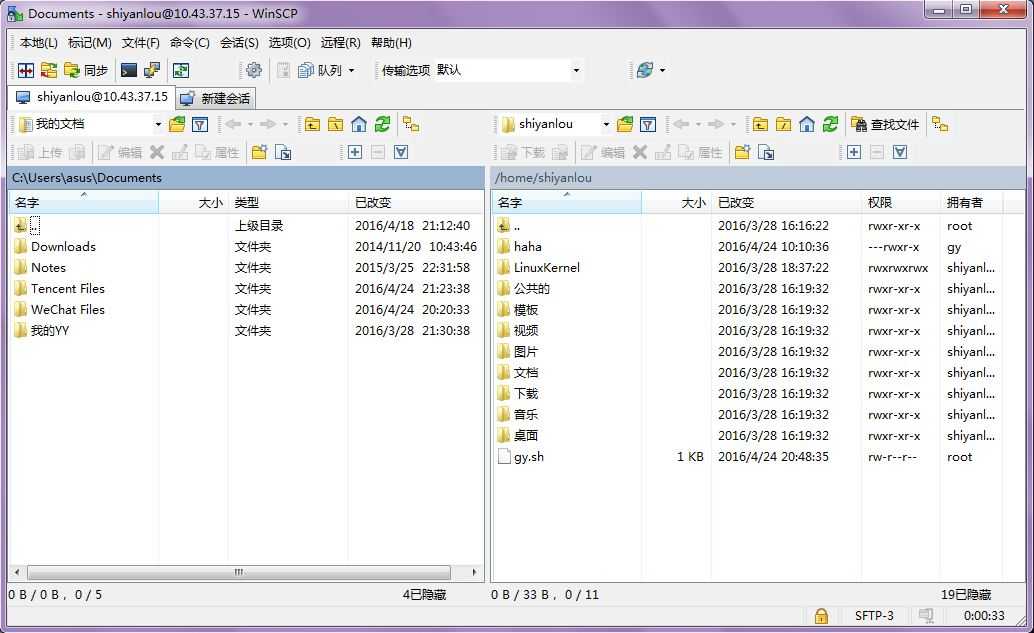This screenshot has height=633, width=1034.
Task: Go to remote parent directory icon
Action: (760, 124)
